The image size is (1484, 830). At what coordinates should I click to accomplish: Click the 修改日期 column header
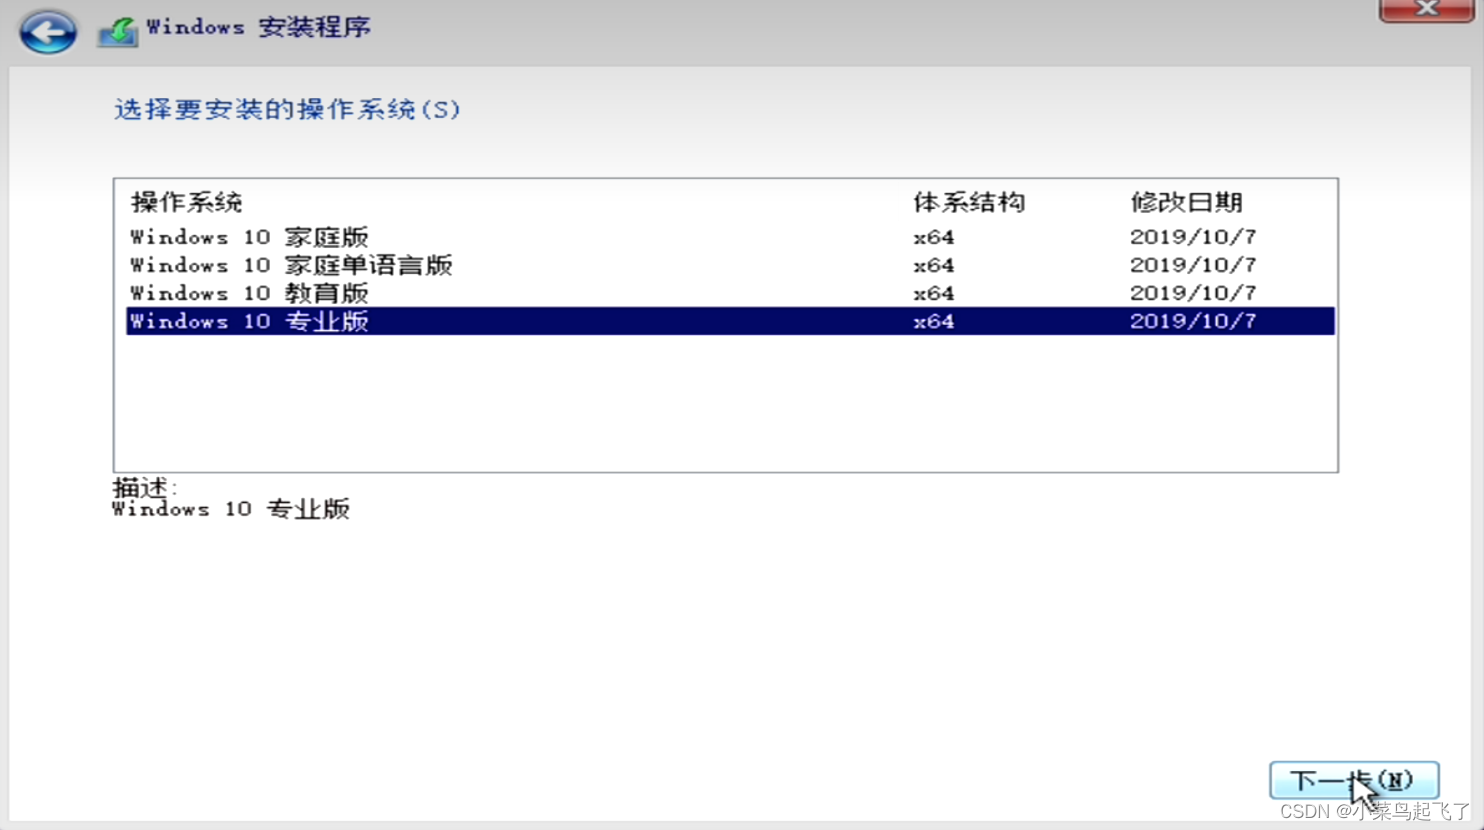click(x=1187, y=202)
